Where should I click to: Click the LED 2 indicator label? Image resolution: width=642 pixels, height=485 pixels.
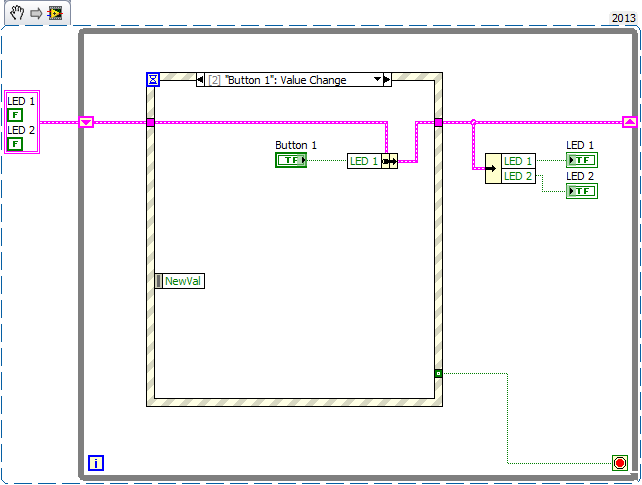(x=580, y=176)
